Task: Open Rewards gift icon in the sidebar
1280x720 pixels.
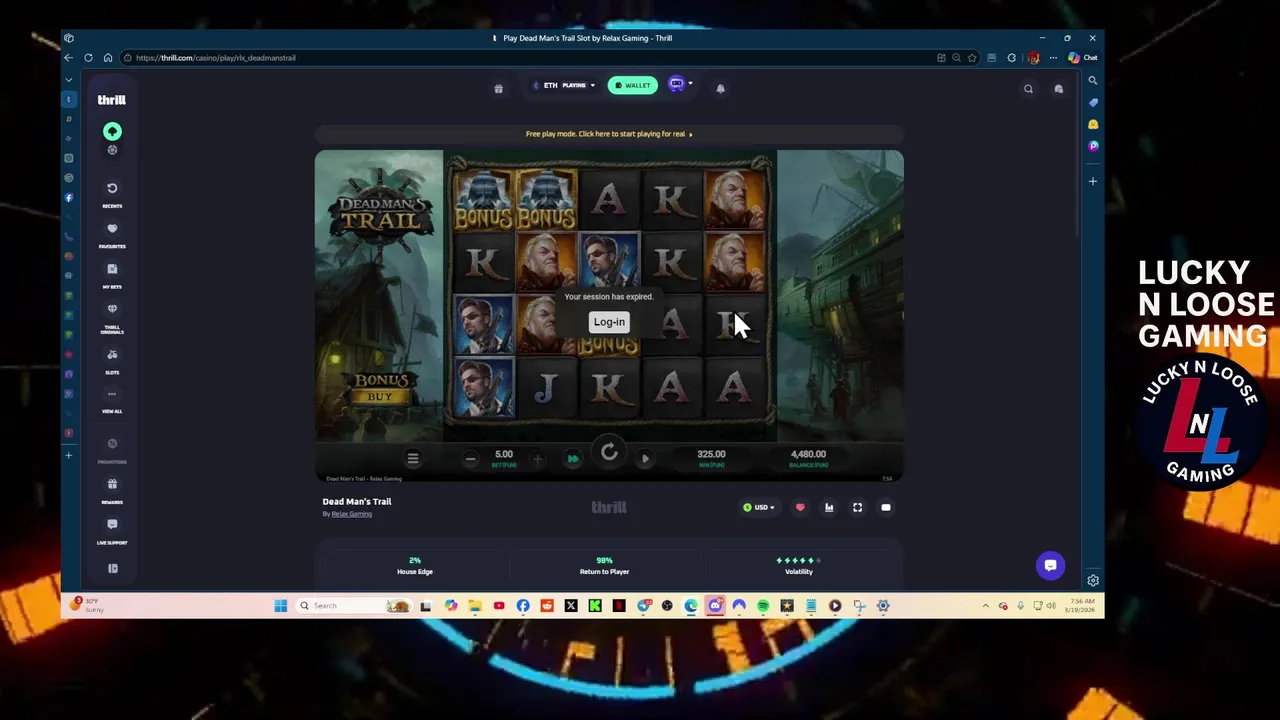Action: [x=112, y=484]
